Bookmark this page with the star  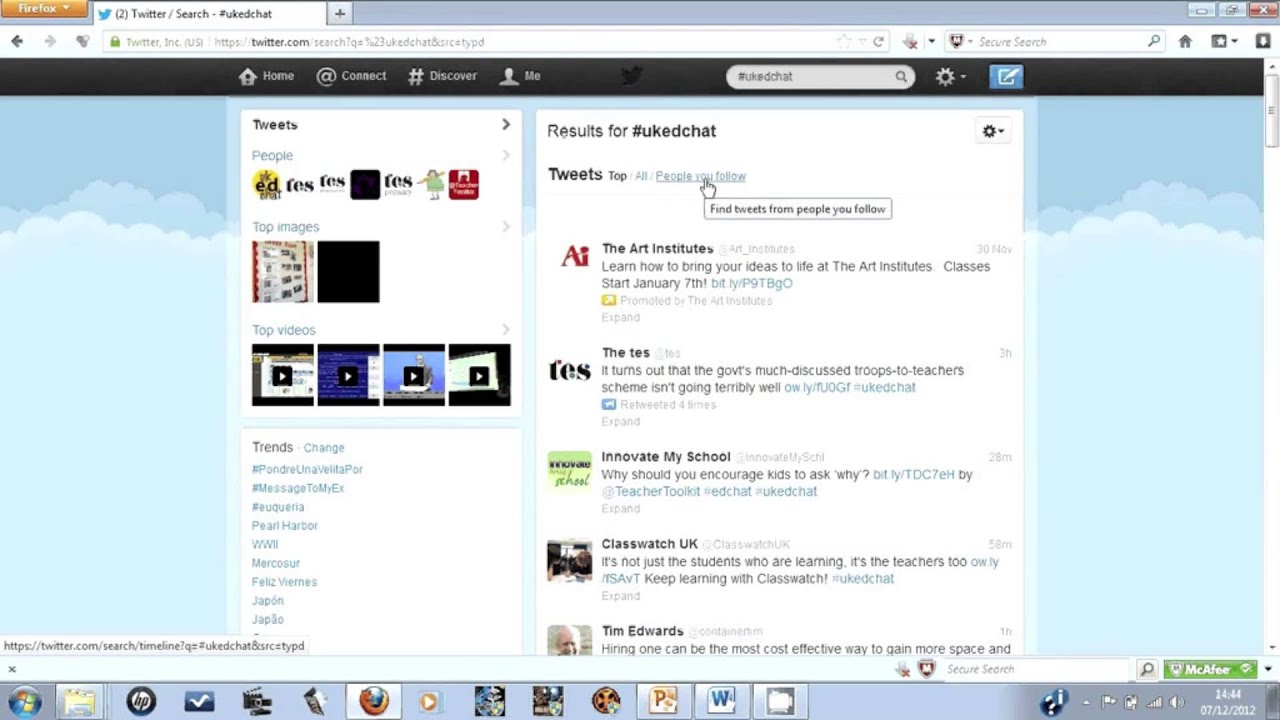point(844,42)
